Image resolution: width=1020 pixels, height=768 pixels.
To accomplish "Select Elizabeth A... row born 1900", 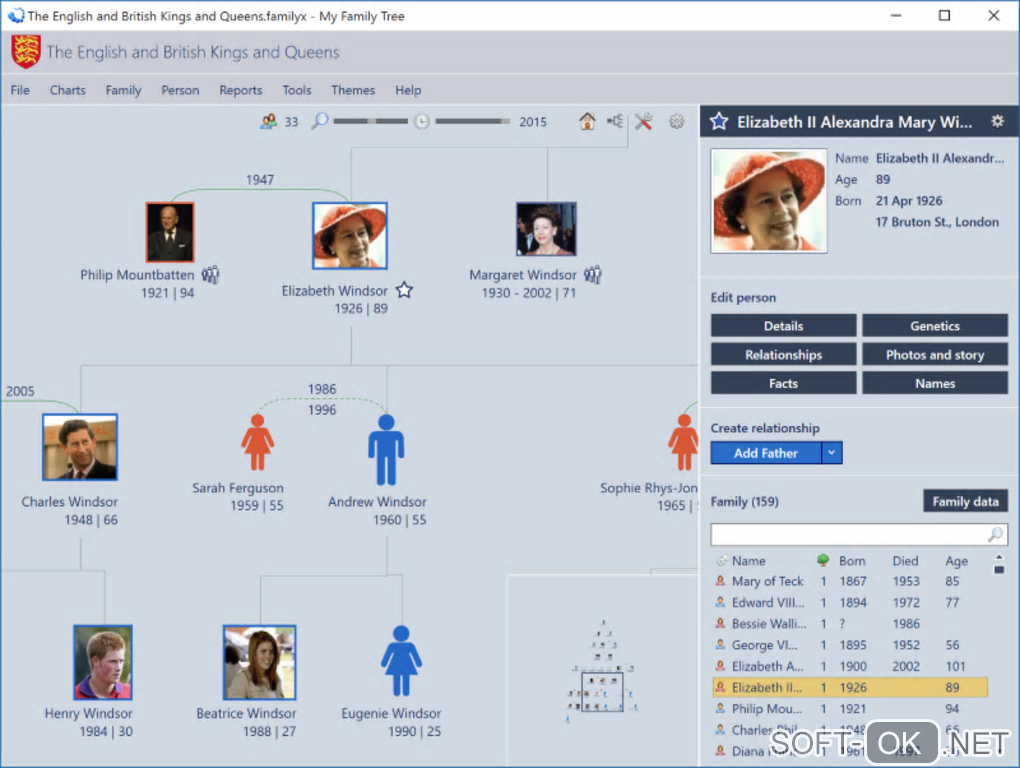I will click(851, 667).
